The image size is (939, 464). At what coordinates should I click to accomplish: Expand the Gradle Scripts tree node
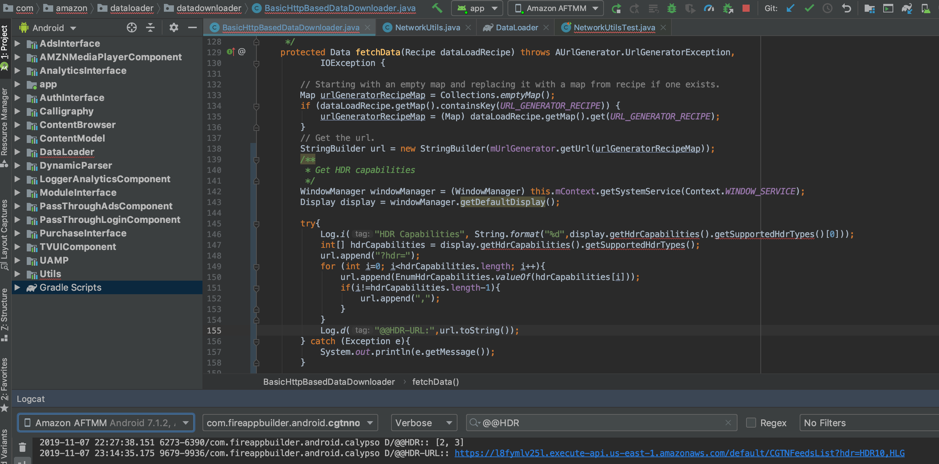(17, 288)
